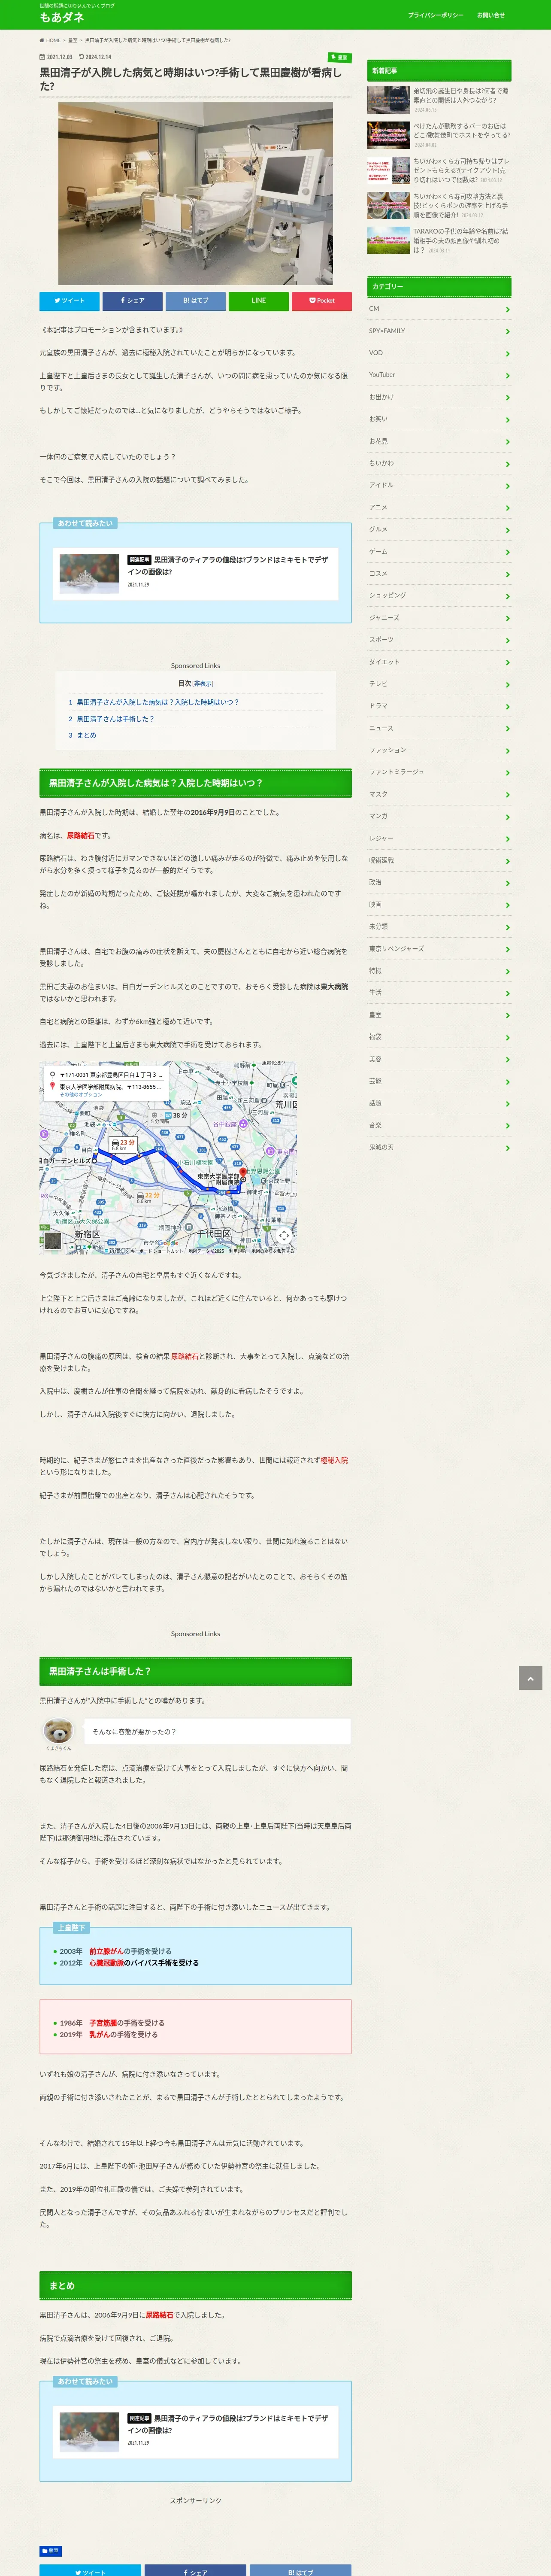Open the ドラマ category in the sidebar
Viewport: 551px width, 2576px height.
click(x=439, y=706)
